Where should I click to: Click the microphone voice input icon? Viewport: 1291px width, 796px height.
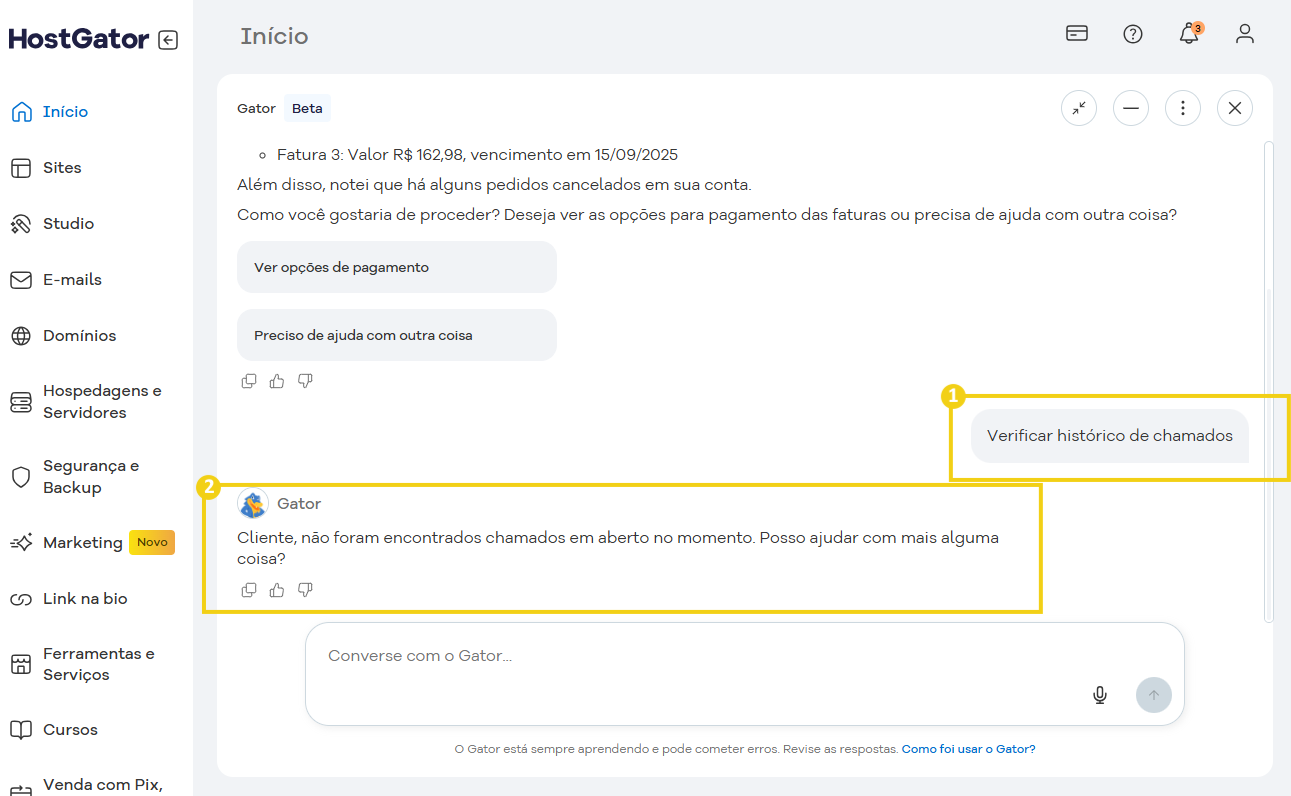click(x=1100, y=695)
